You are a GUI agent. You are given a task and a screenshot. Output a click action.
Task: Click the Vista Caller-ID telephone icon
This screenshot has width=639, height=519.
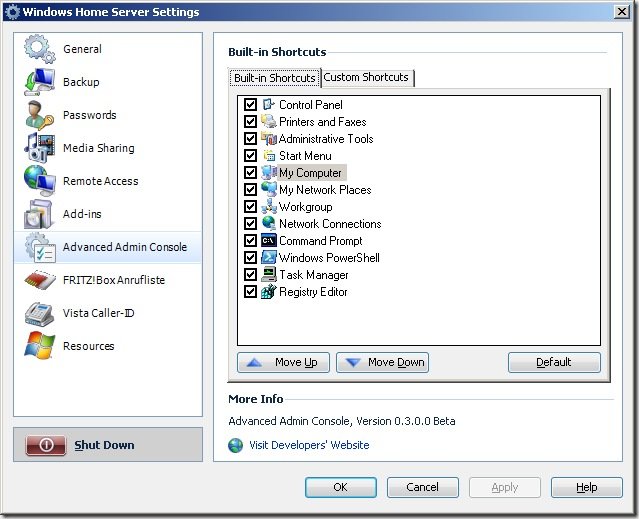click(x=39, y=313)
